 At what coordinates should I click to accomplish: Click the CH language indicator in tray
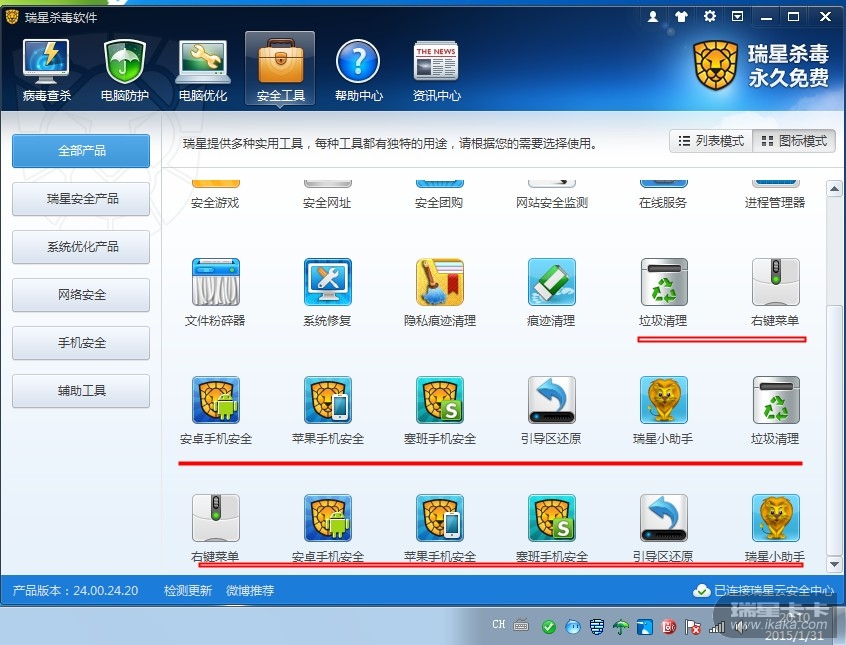point(499,624)
